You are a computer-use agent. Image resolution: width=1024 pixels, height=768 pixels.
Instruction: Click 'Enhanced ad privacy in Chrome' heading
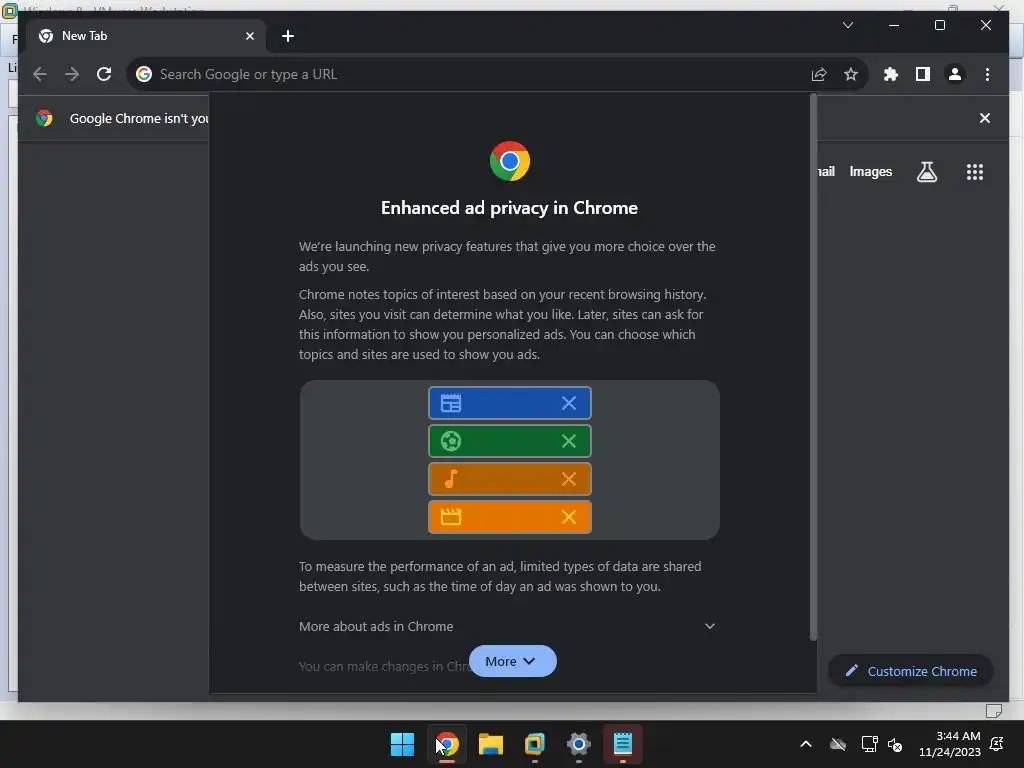509,208
